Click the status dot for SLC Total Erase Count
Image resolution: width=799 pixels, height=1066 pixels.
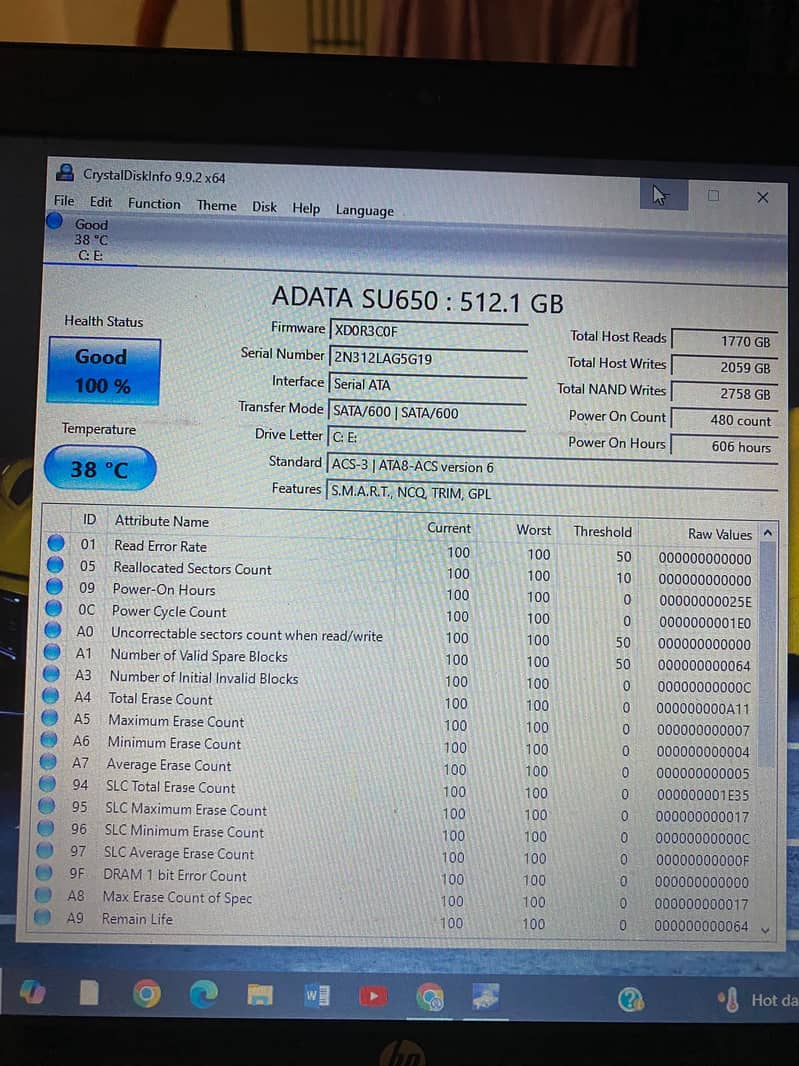point(48,784)
